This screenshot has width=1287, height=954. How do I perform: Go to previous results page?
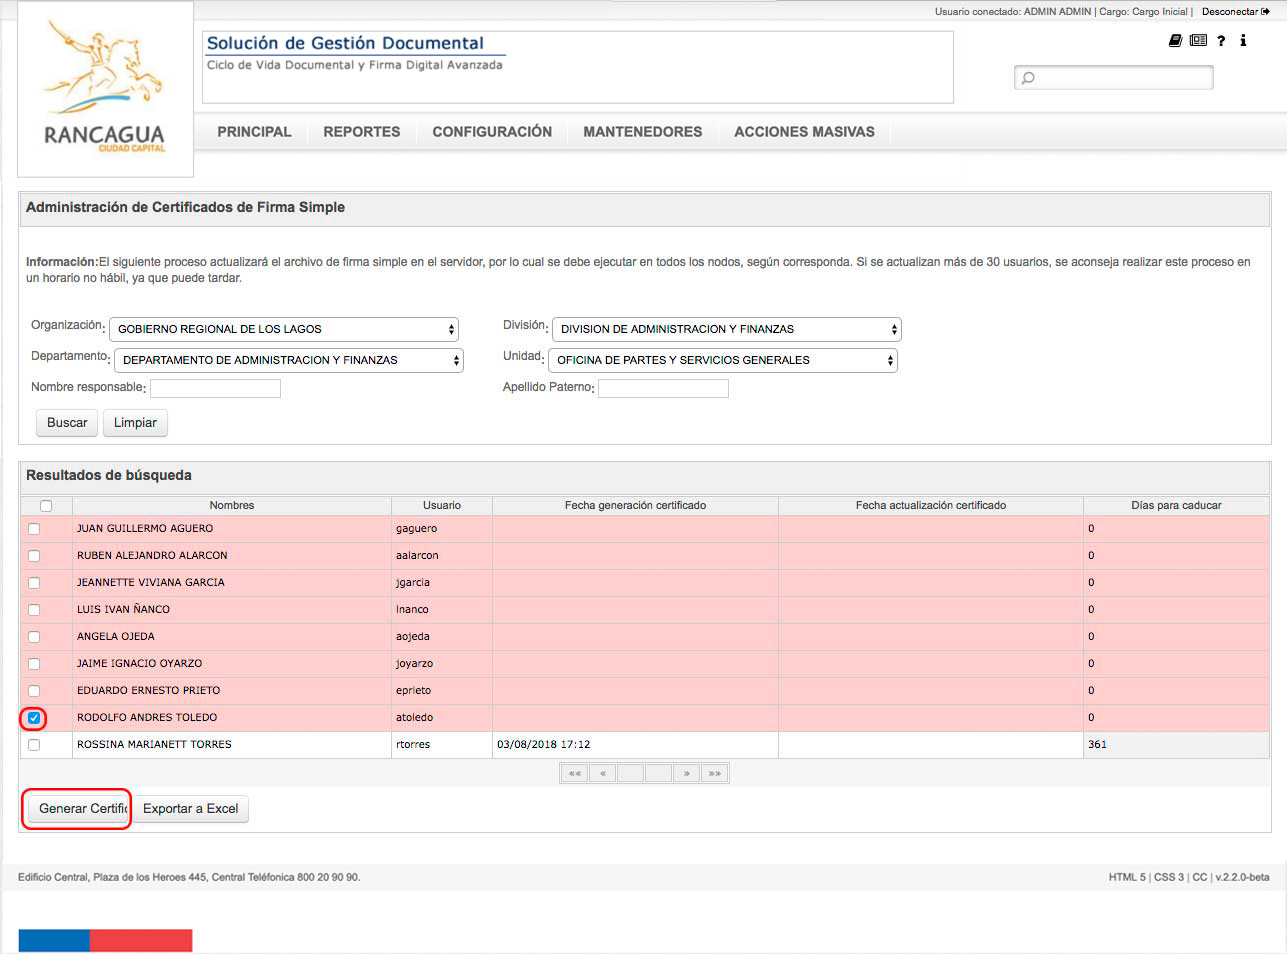pos(602,773)
